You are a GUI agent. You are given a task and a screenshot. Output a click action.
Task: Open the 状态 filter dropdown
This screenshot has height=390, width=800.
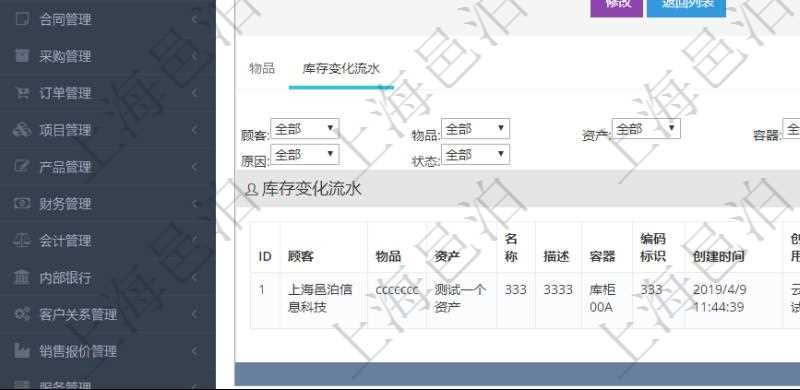(476, 155)
